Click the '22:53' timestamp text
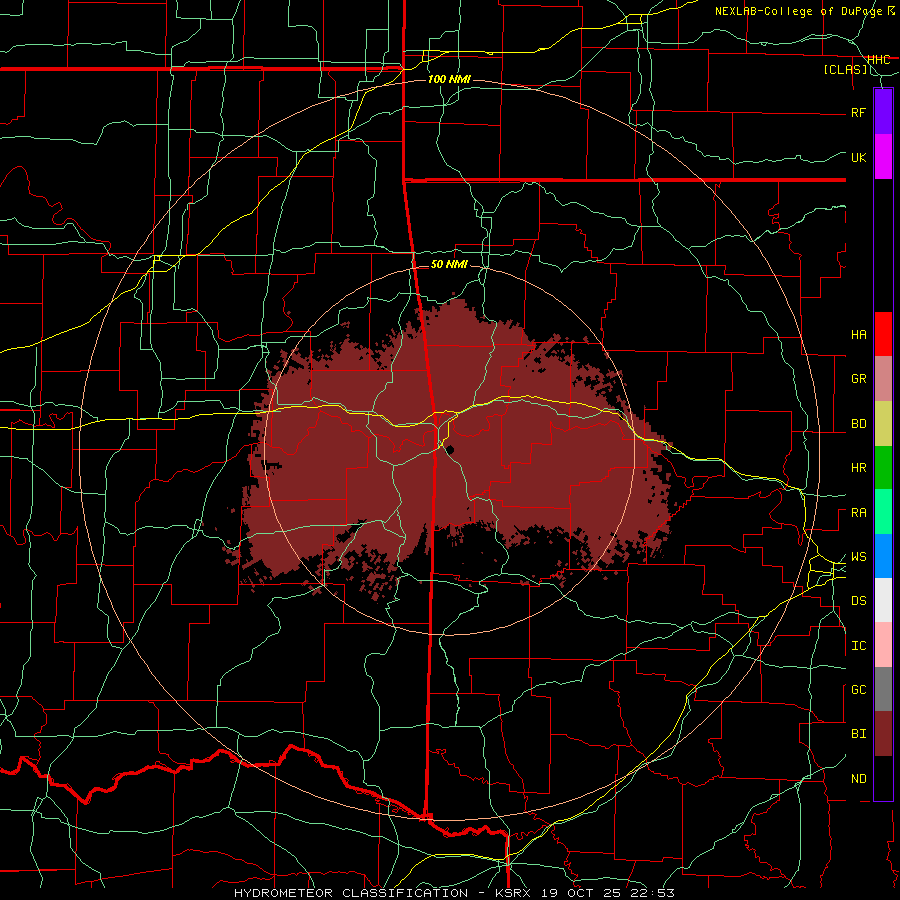 pyautogui.click(x=652, y=893)
